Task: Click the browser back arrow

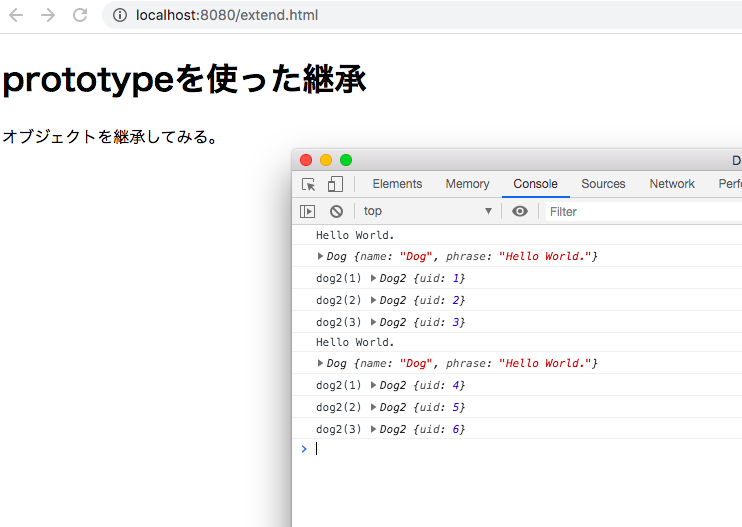Action: 16,15
